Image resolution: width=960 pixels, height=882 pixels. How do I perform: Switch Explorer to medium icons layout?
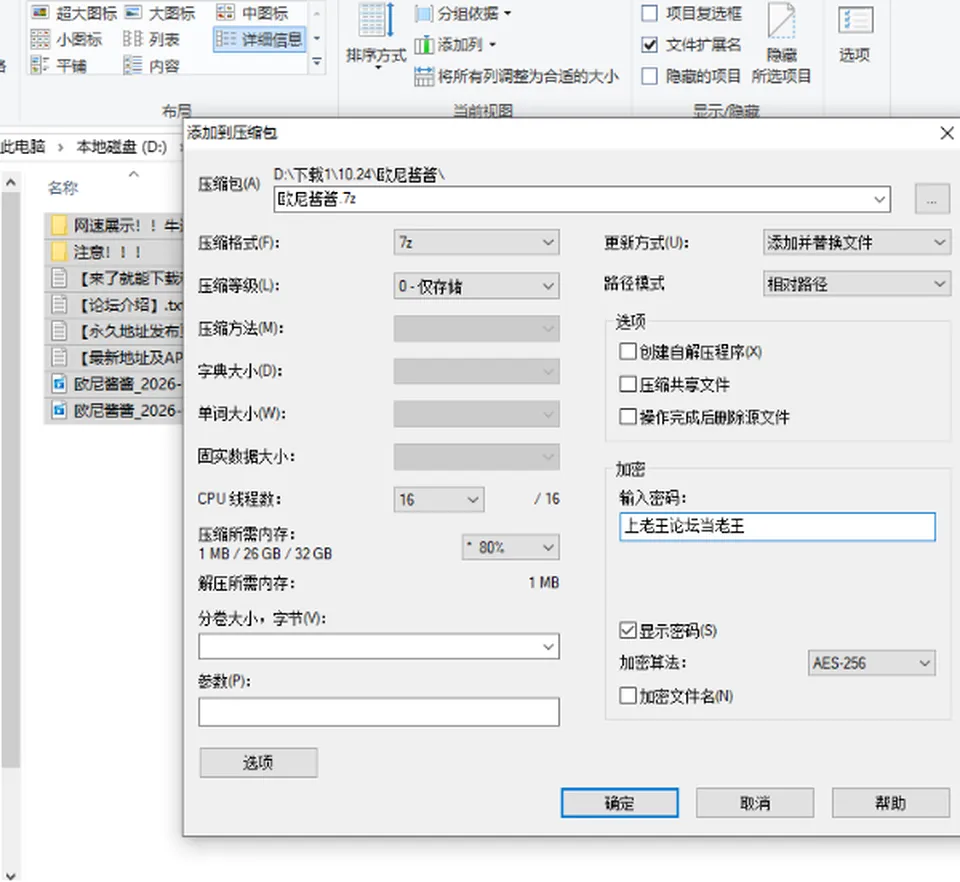point(252,13)
